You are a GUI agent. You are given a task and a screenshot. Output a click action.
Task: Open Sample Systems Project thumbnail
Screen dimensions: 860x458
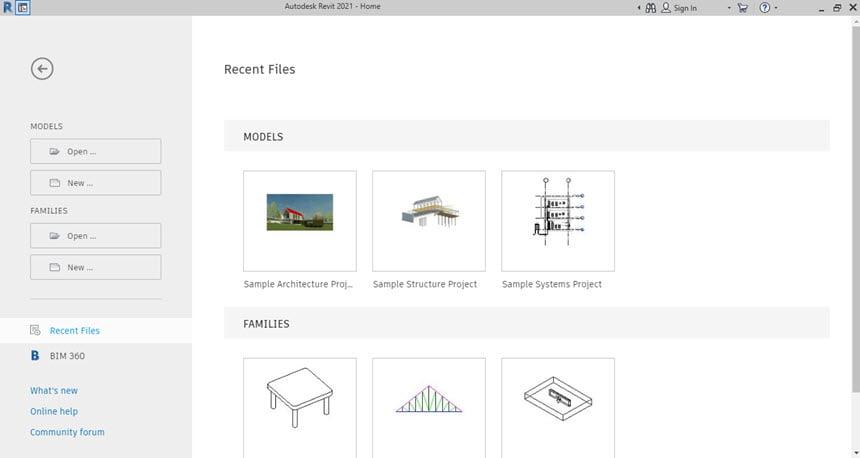point(558,221)
